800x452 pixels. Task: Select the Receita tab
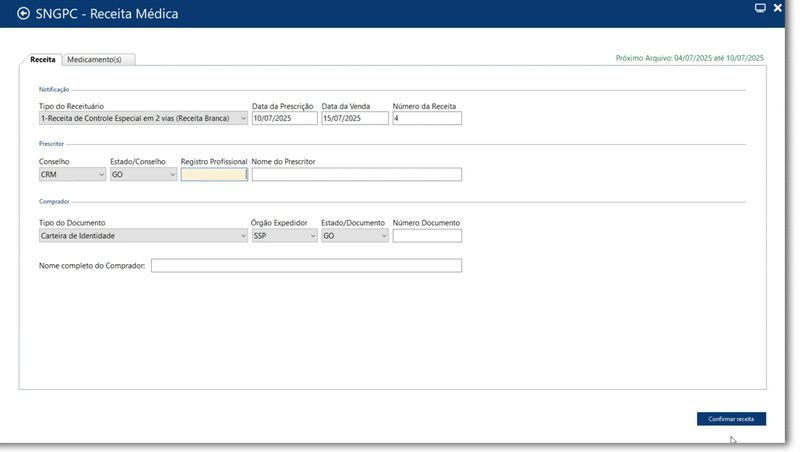click(x=42, y=60)
